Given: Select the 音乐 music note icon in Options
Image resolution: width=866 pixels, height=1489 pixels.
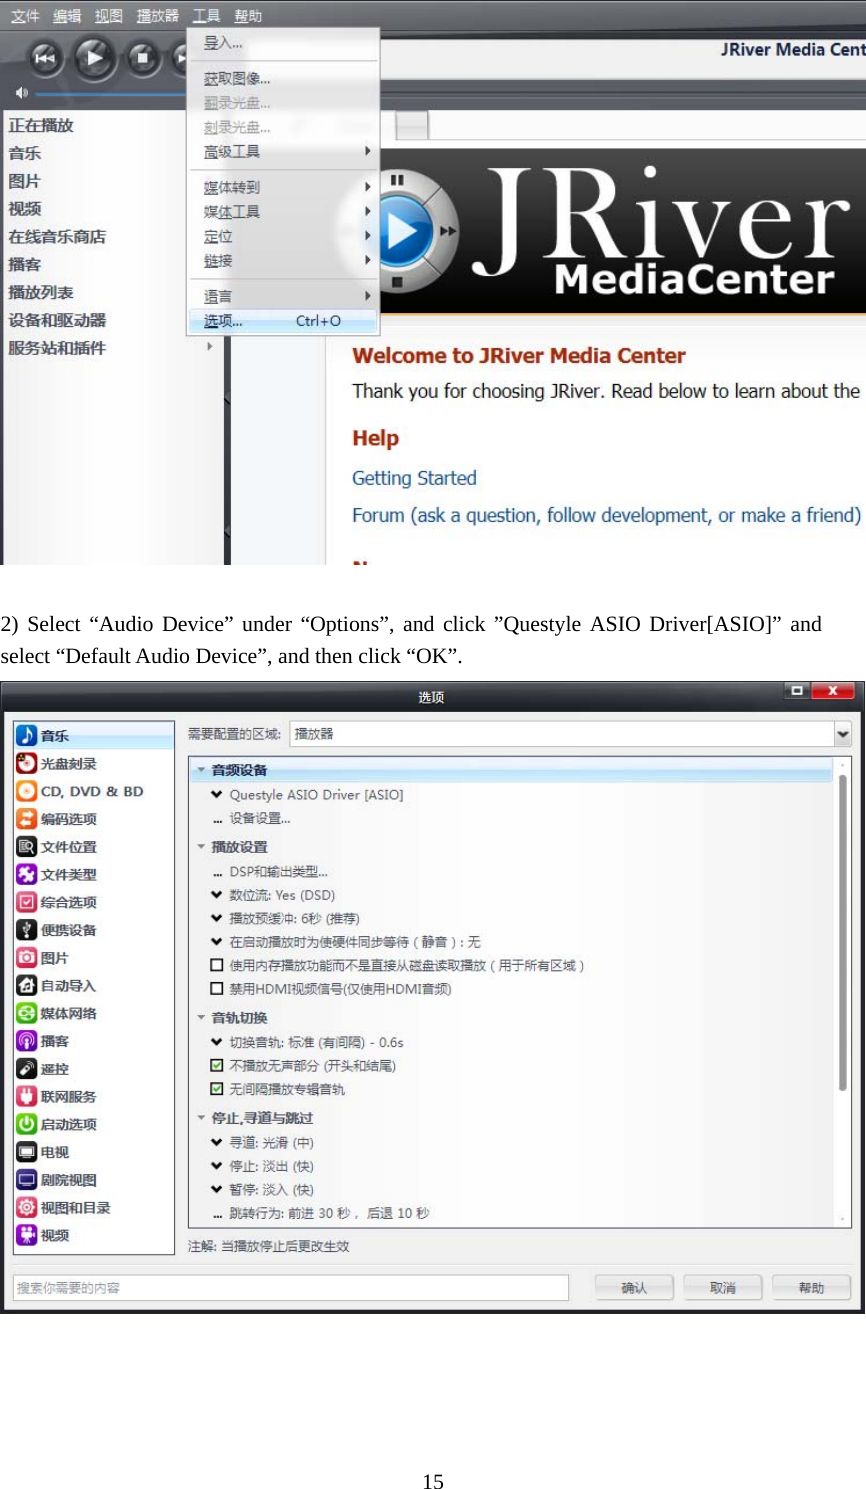Looking at the screenshot, I should click(27, 736).
